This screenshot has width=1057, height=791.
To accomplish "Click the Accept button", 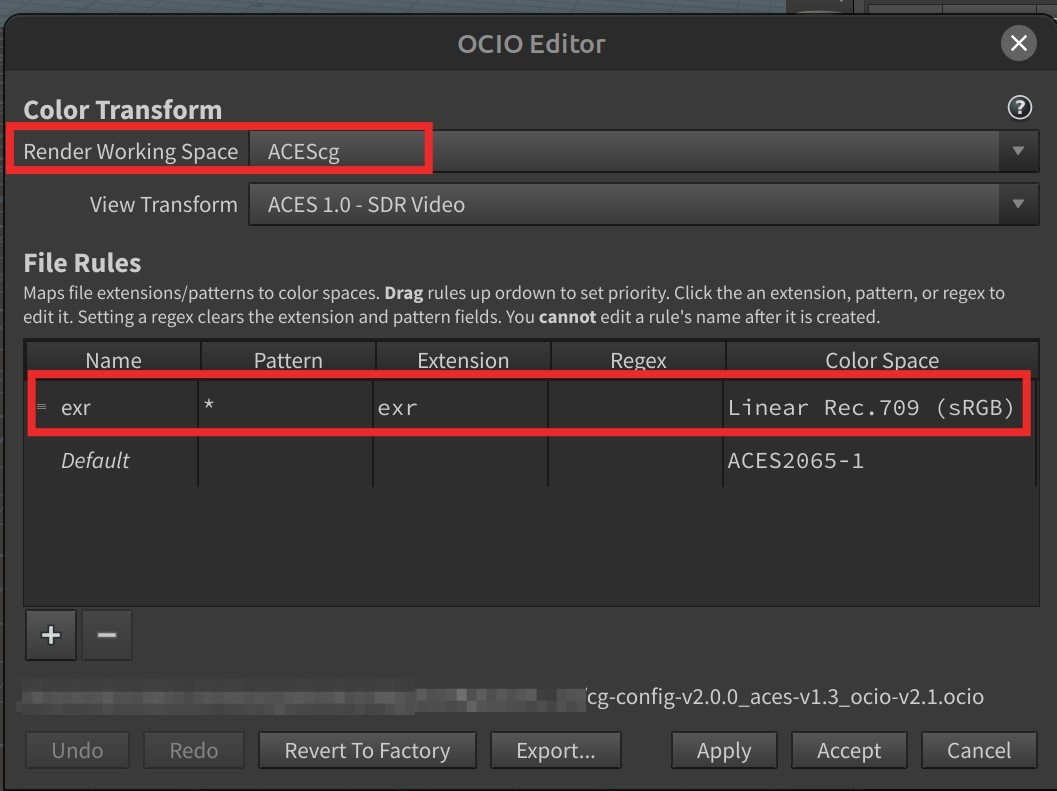I will (x=849, y=750).
